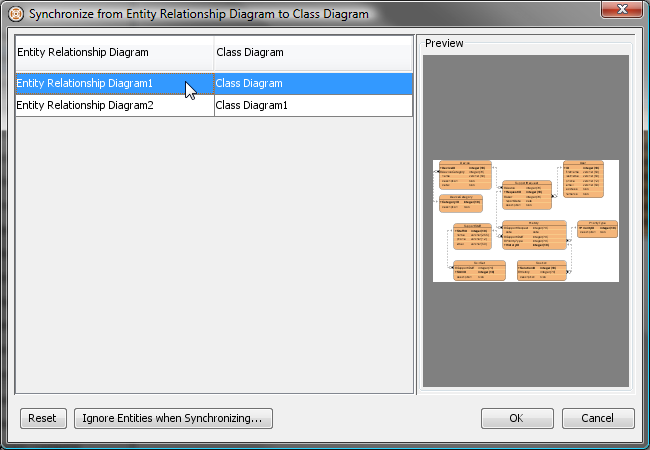Viewport: 650px width, 450px height.
Task: Click the column divider between the table headers
Action: pyautogui.click(x=214, y=53)
